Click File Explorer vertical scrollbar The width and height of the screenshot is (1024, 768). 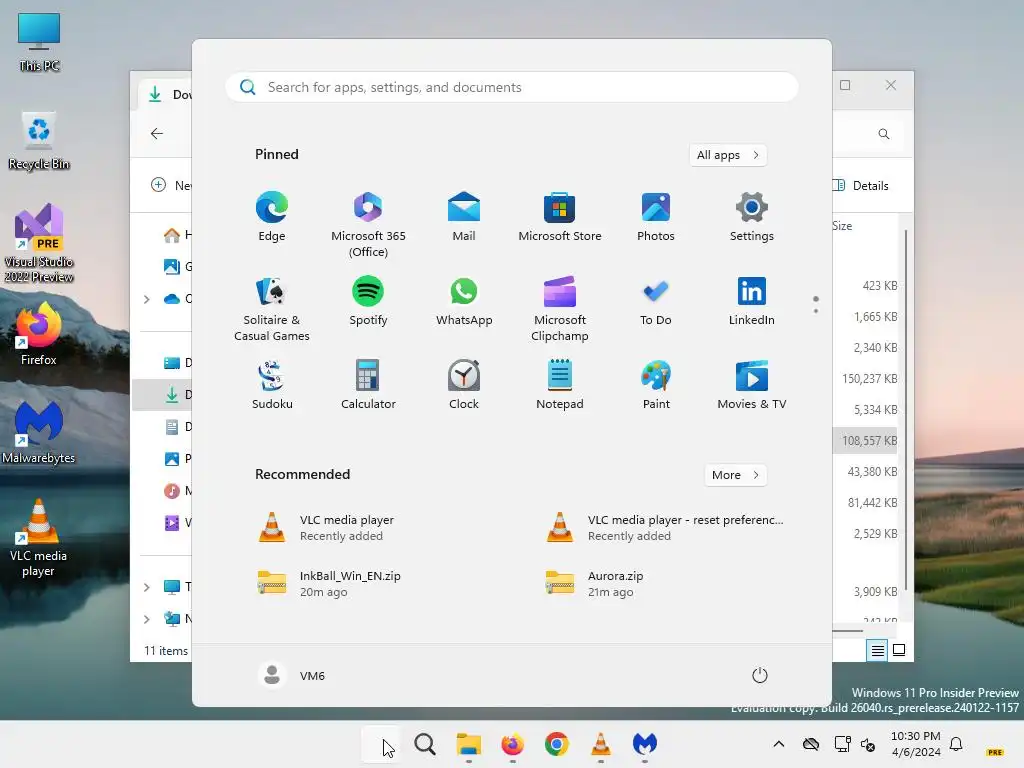point(906,411)
